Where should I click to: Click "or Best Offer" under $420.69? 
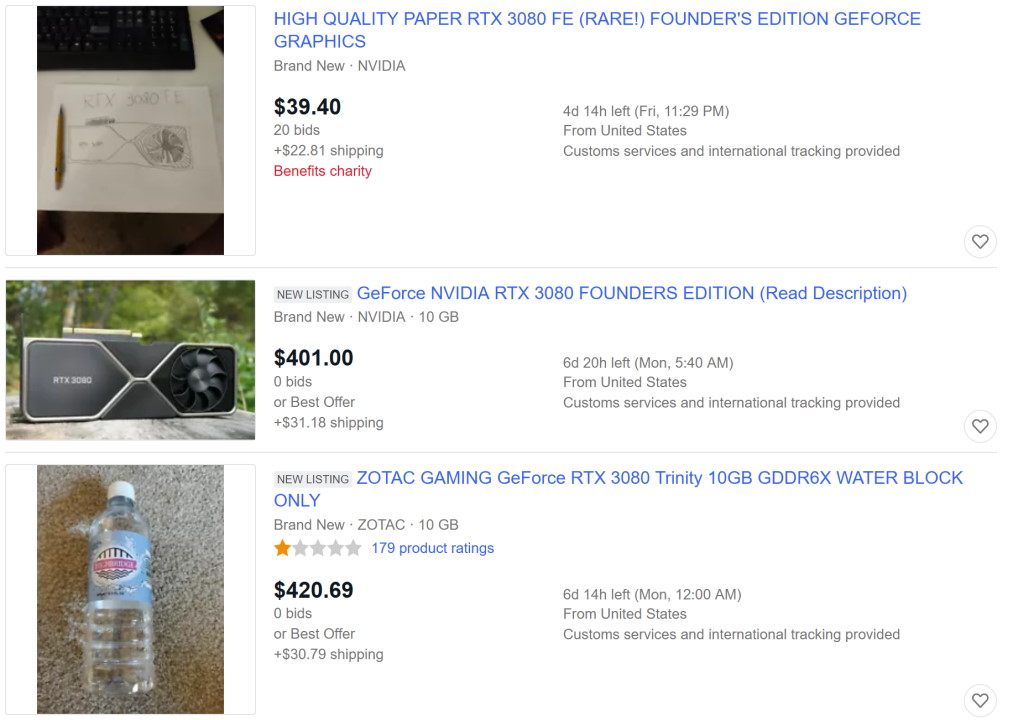[314, 634]
